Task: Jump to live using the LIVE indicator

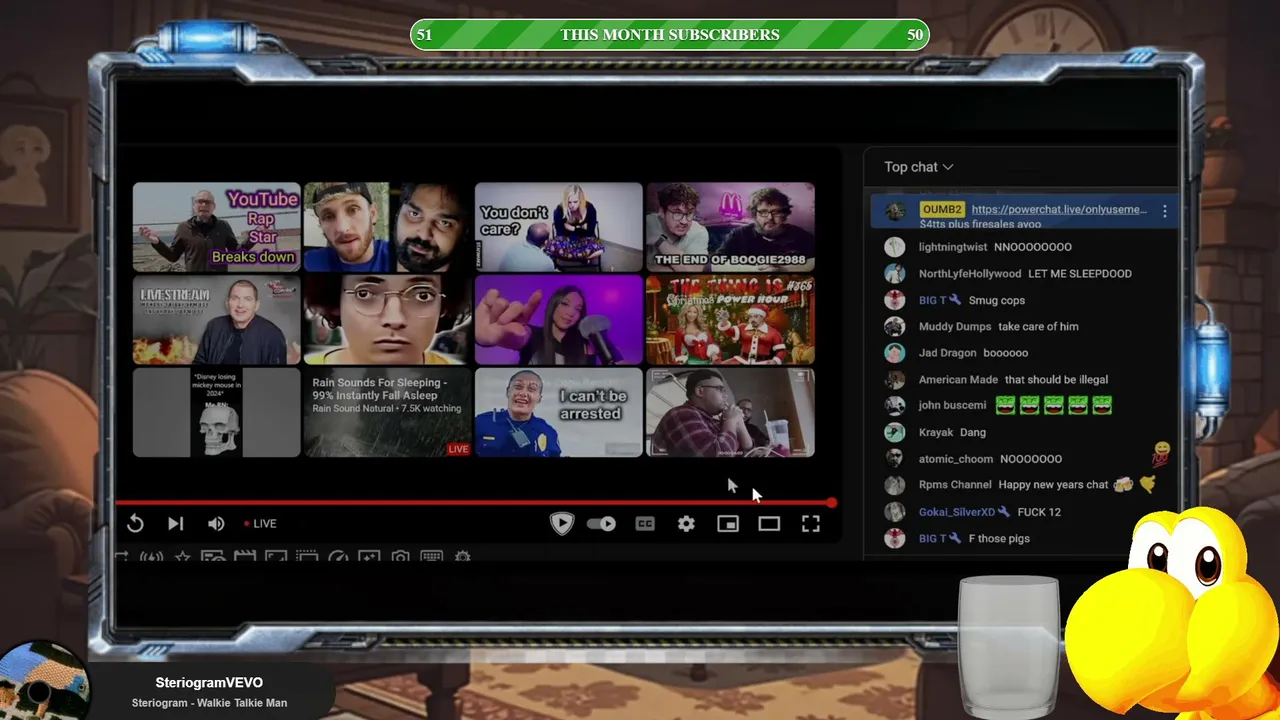Action: point(260,523)
